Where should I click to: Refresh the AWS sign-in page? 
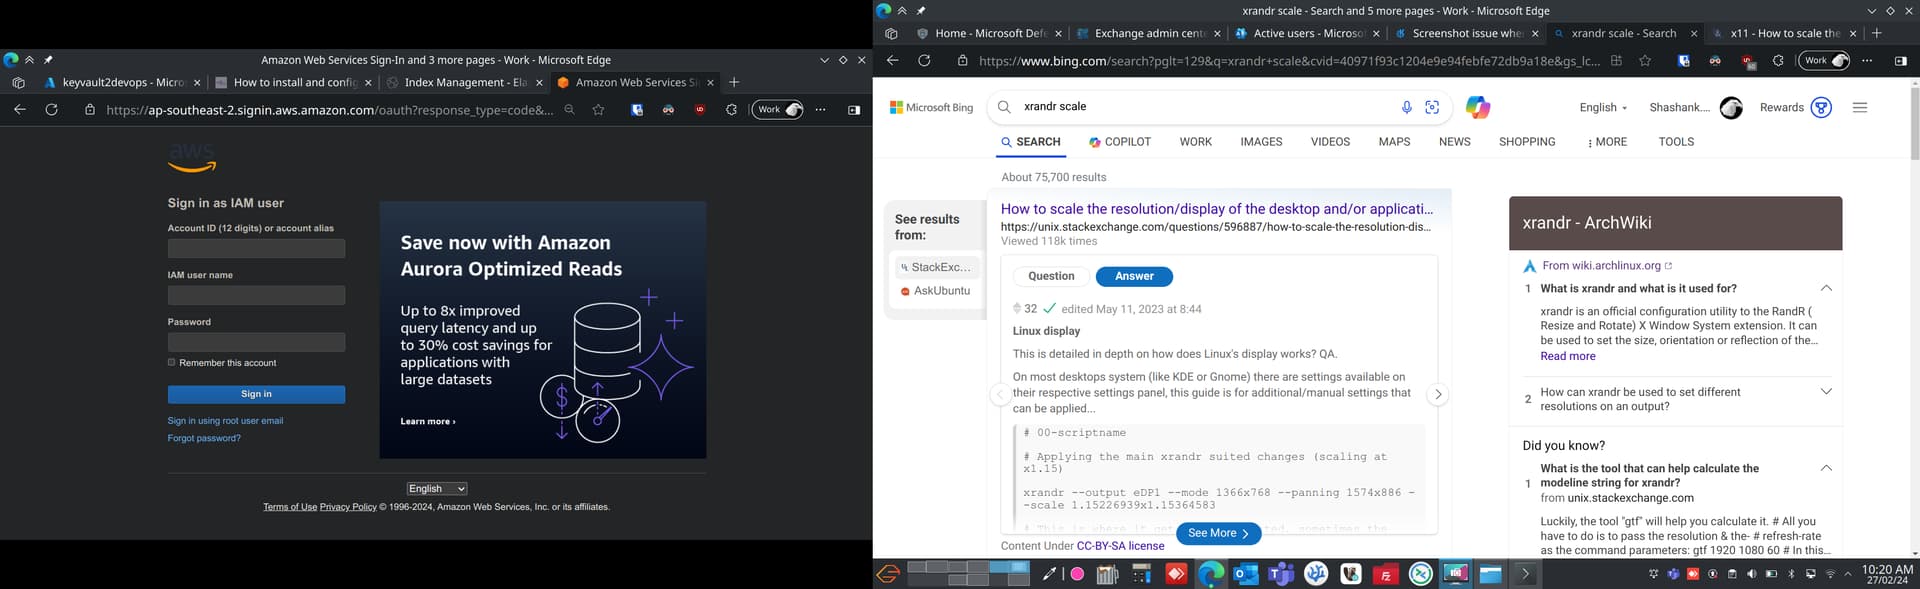point(51,110)
